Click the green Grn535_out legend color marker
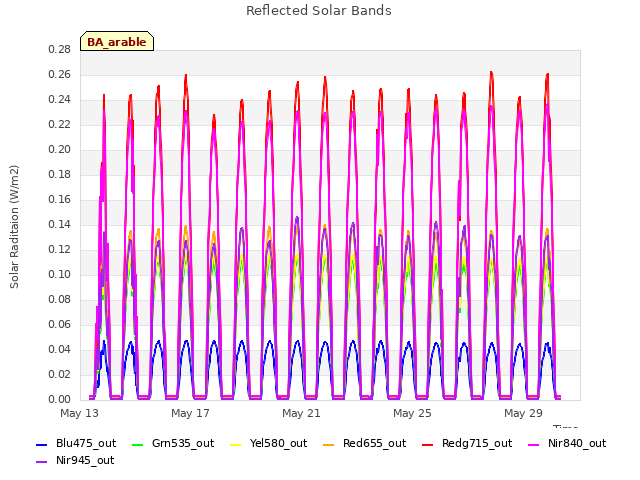 (138, 444)
